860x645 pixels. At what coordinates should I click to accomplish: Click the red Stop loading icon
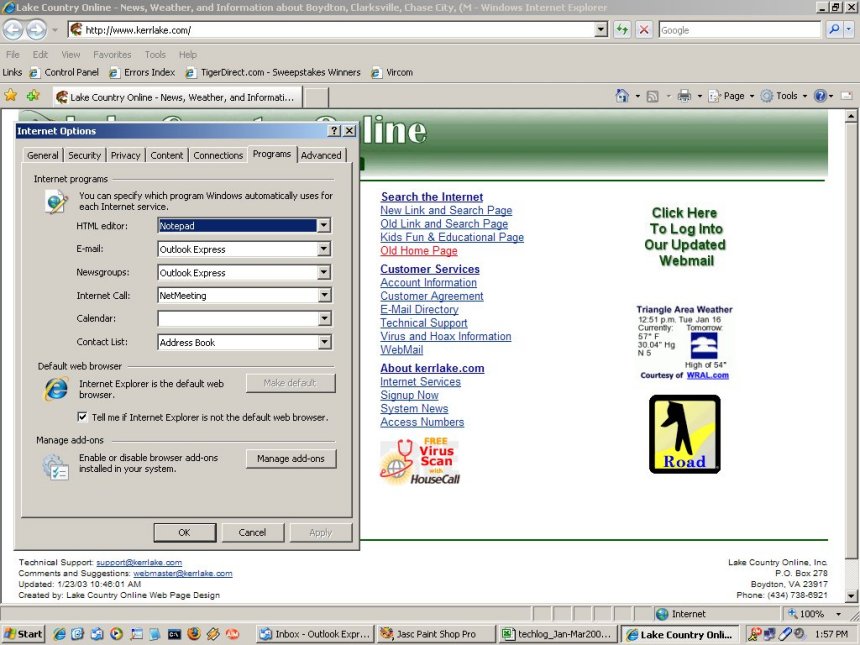644,30
